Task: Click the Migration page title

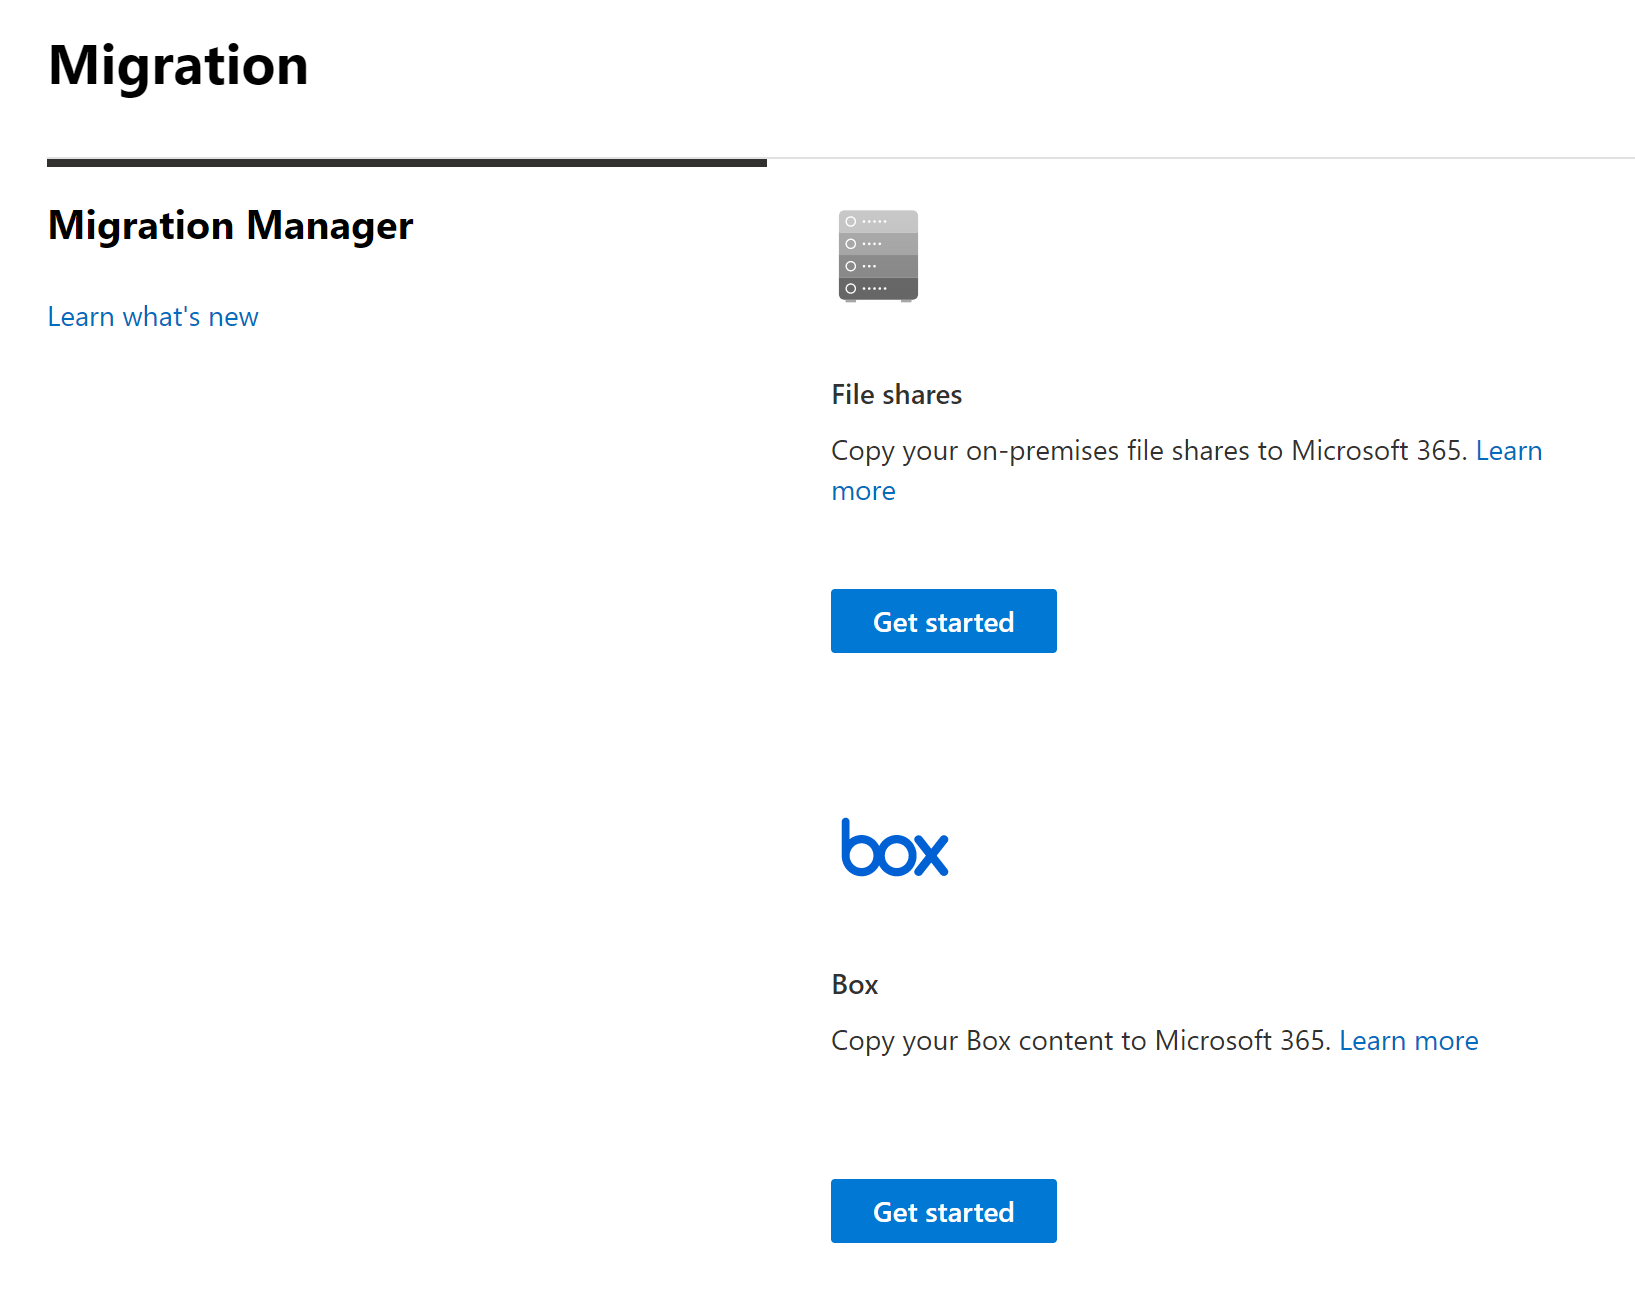Action: click(x=178, y=66)
